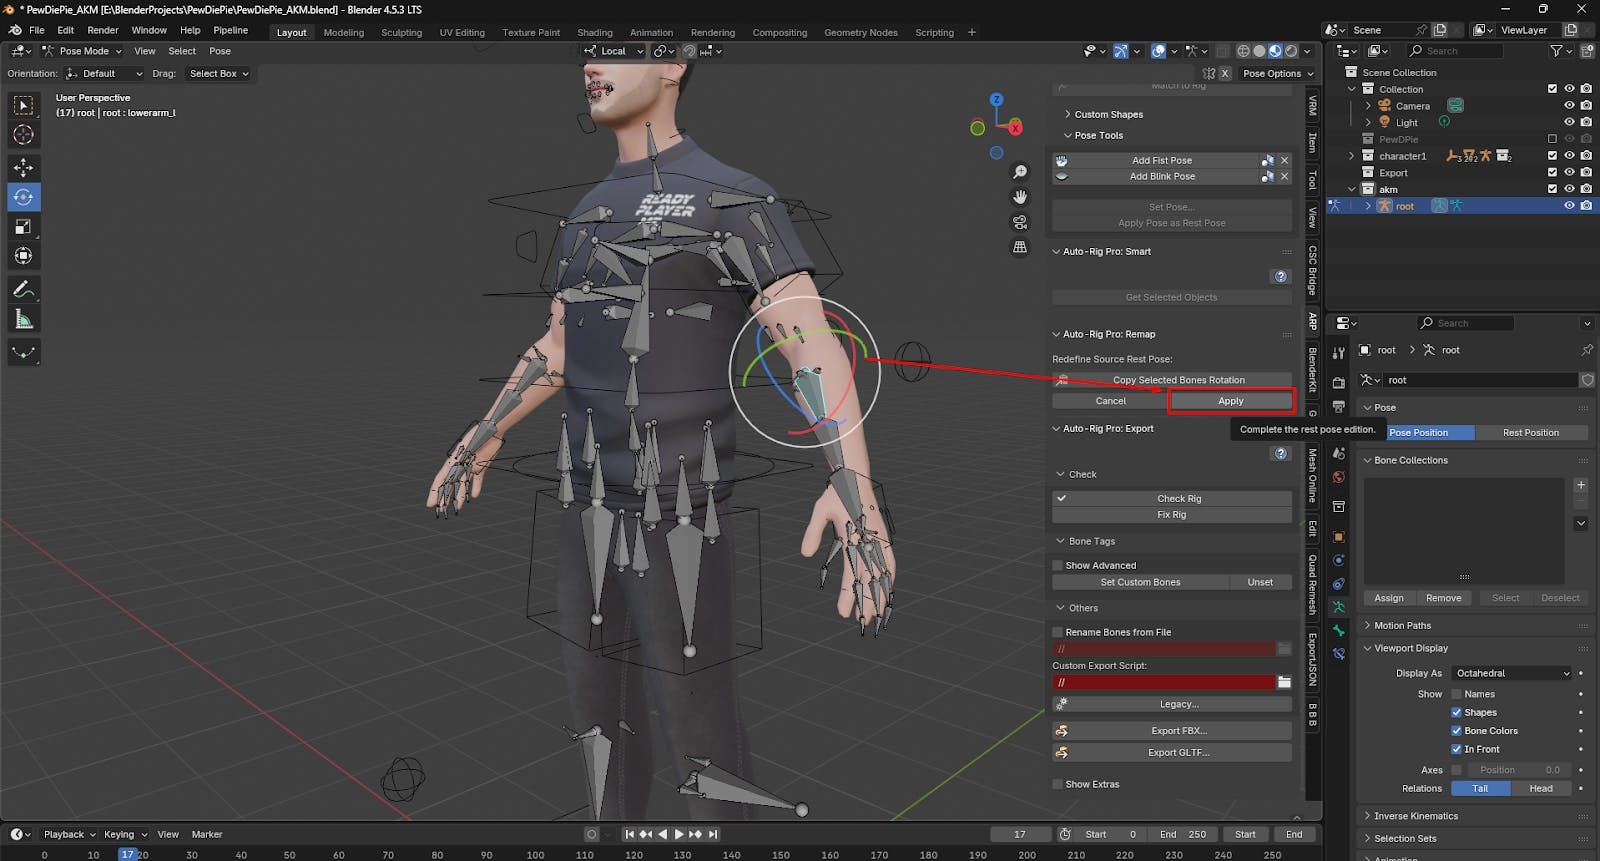Screen dimensions: 1600x861
Task: Click the Export FBX button
Action: 1172,730
